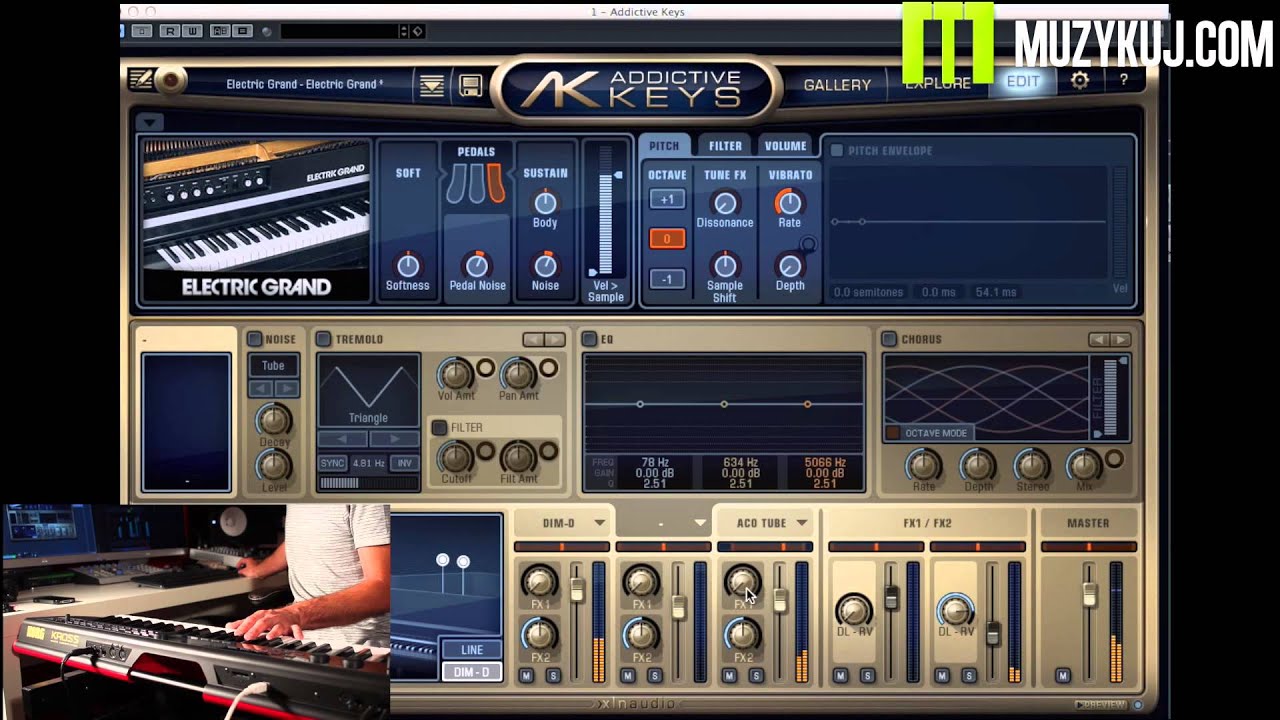Enable the CHORUS checkbox
This screenshot has width=1280, height=720.
[x=889, y=340]
